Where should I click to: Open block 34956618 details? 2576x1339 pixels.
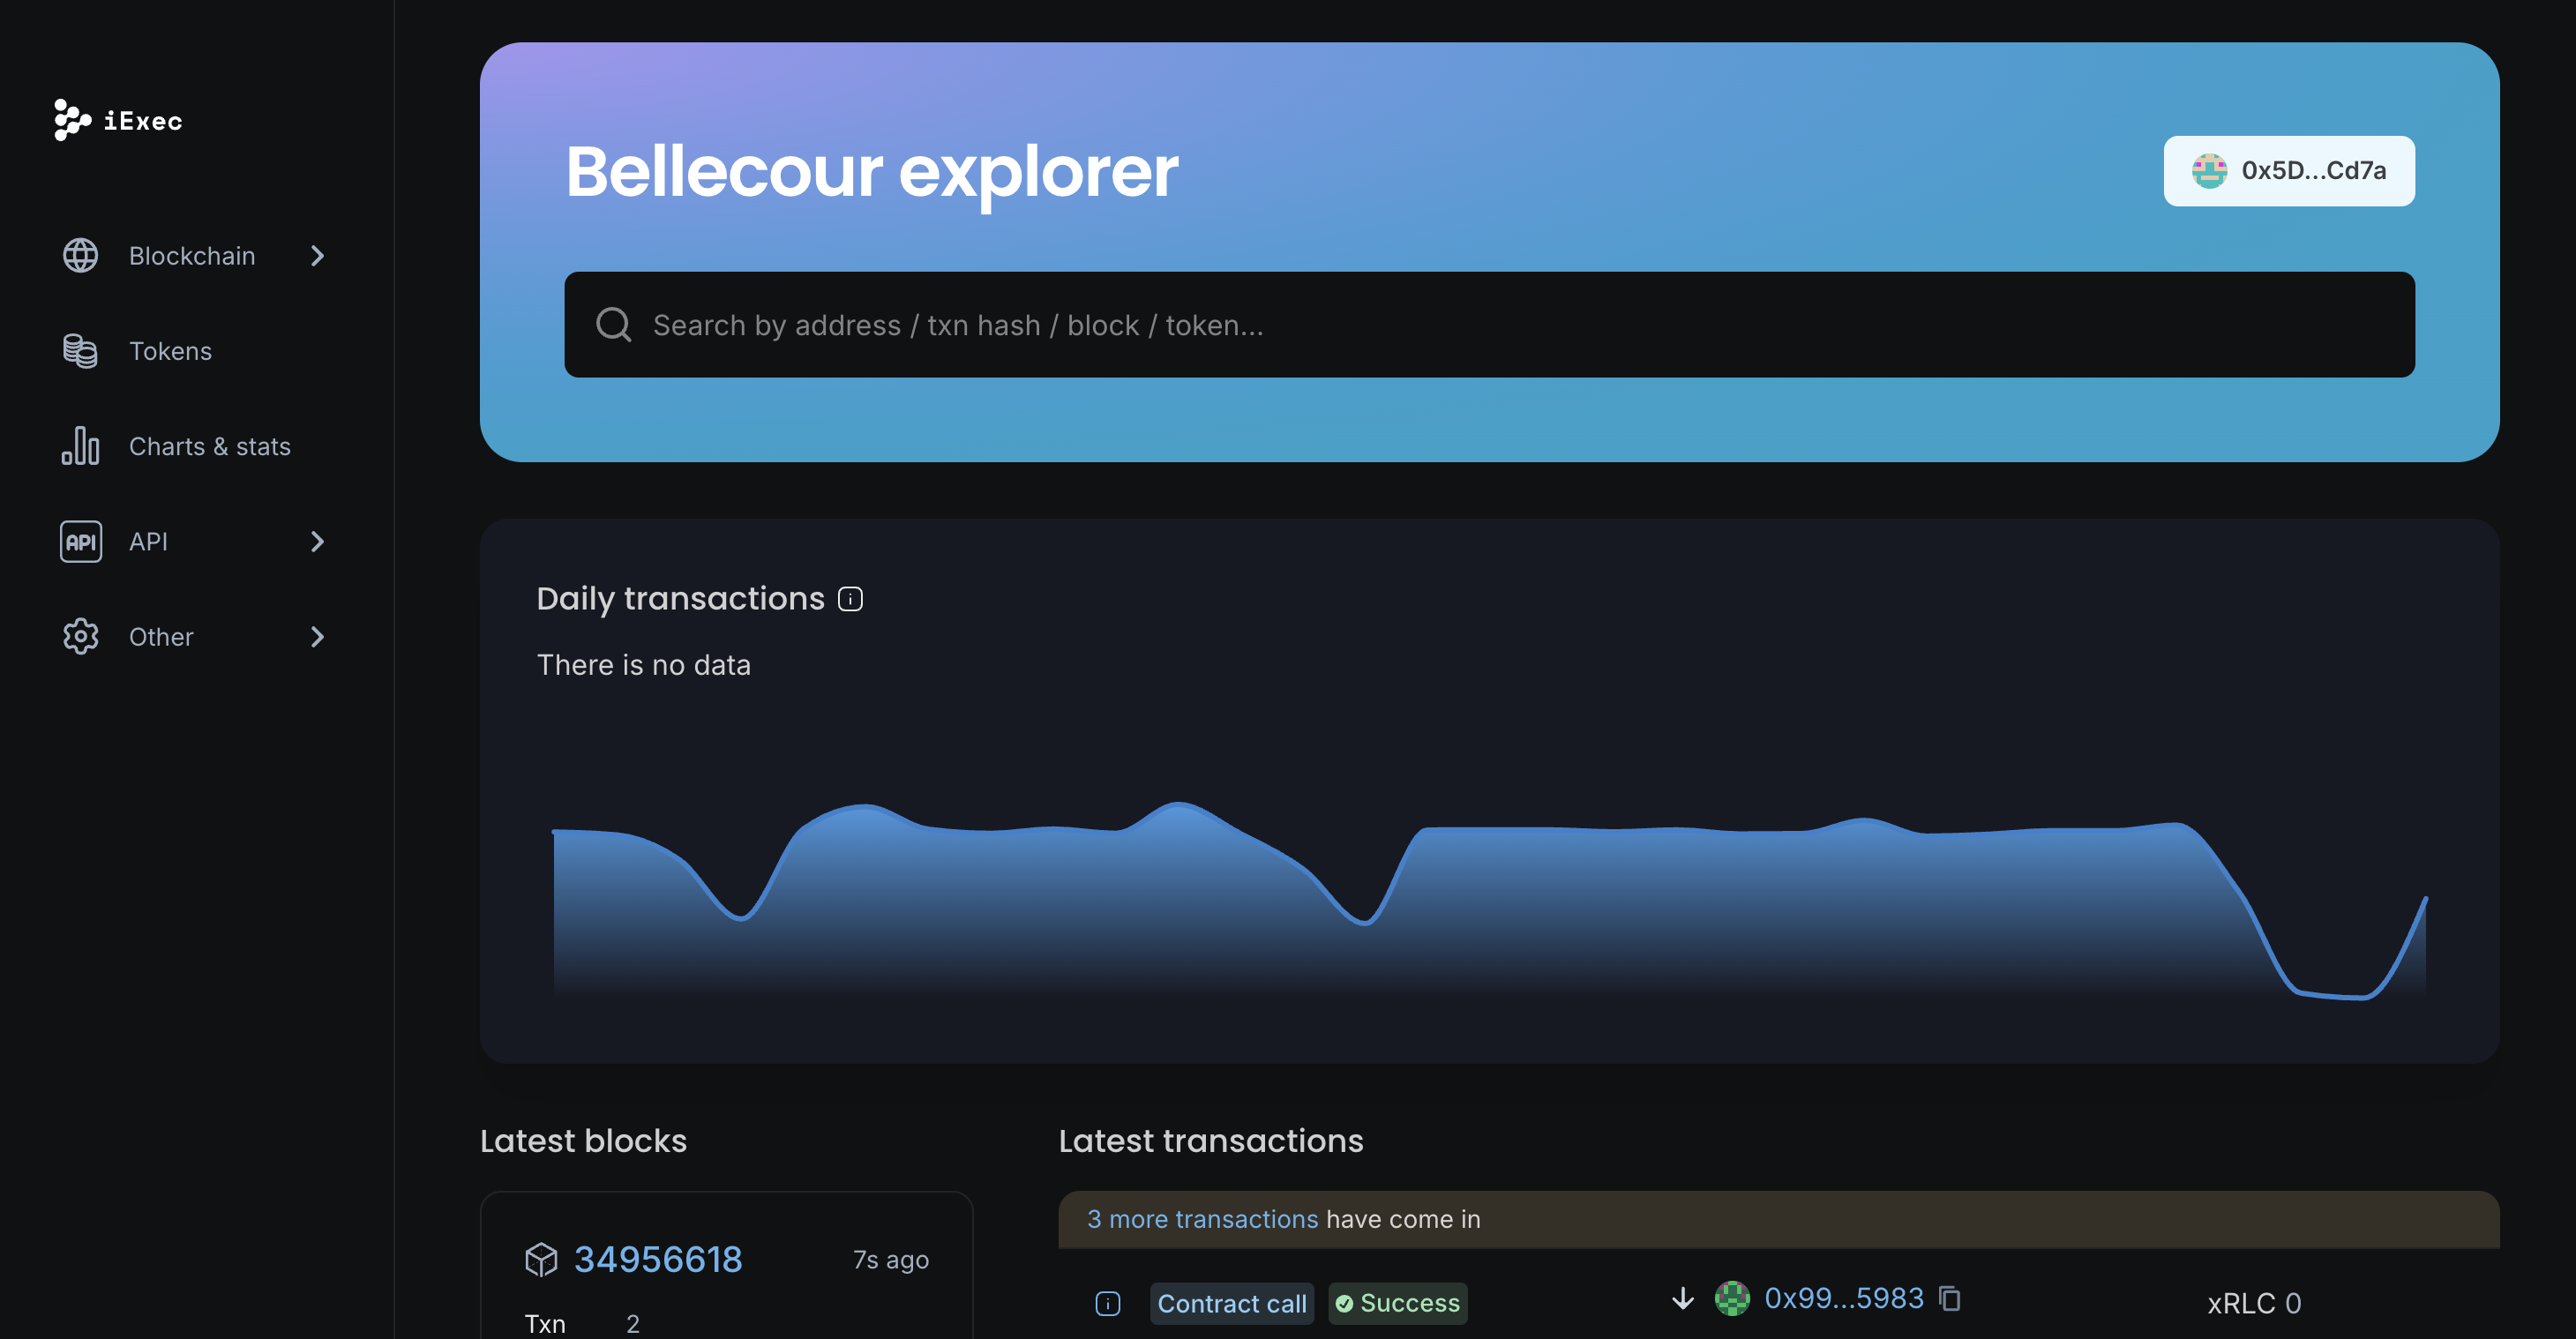click(x=658, y=1259)
